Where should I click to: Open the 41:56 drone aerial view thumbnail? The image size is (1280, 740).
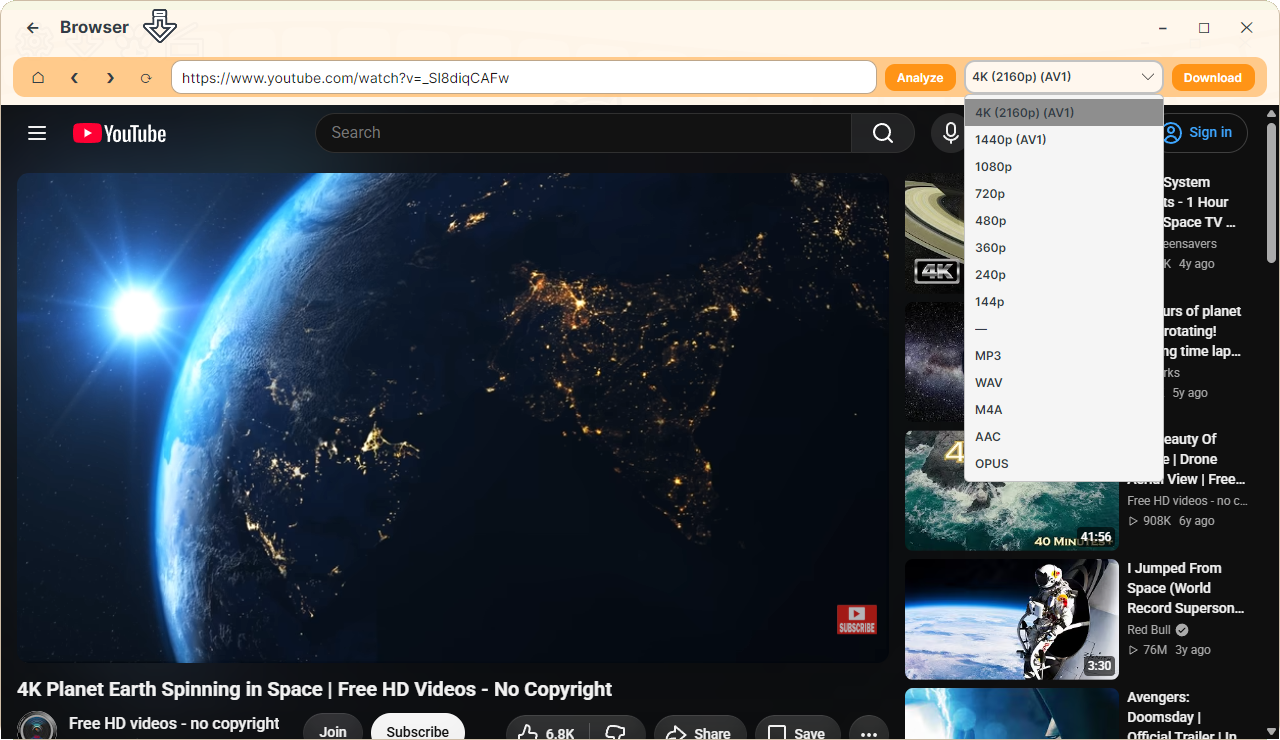point(1011,491)
